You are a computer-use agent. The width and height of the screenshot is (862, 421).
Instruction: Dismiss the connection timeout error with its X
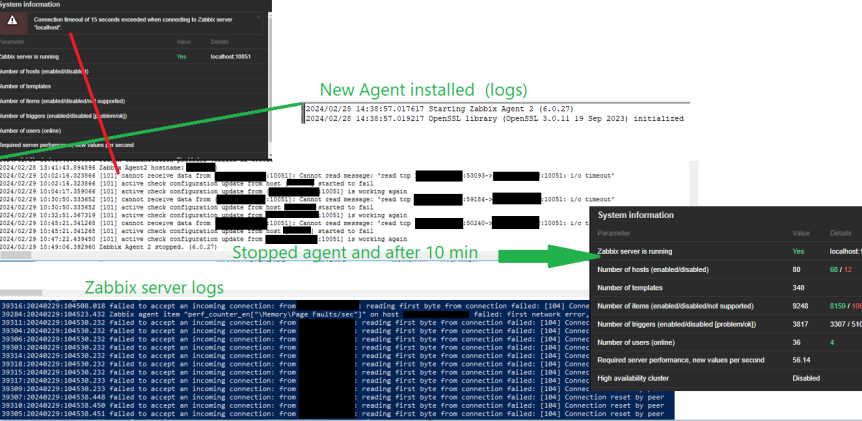click(258, 18)
